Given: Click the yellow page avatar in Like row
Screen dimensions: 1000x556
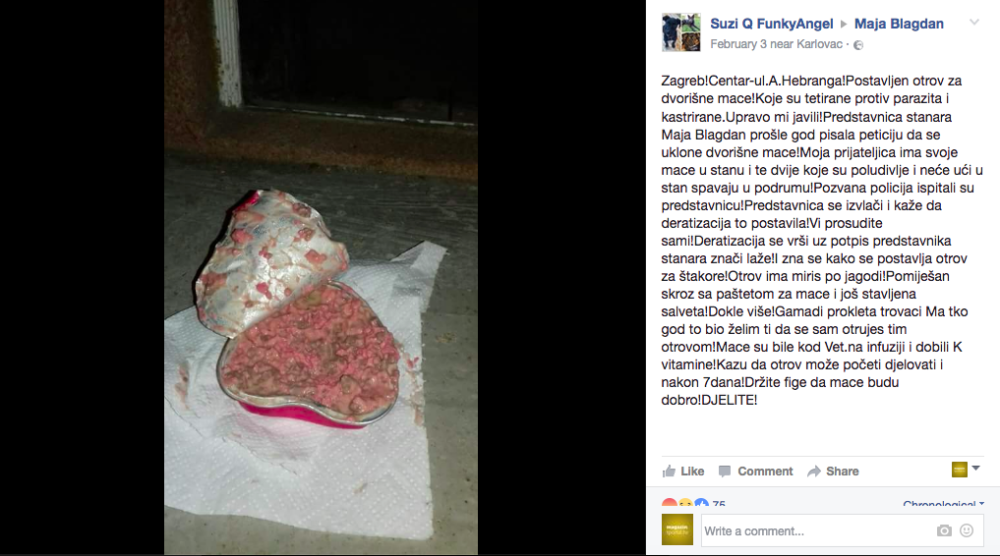Looking at the screenshot, I should point(959,470).
